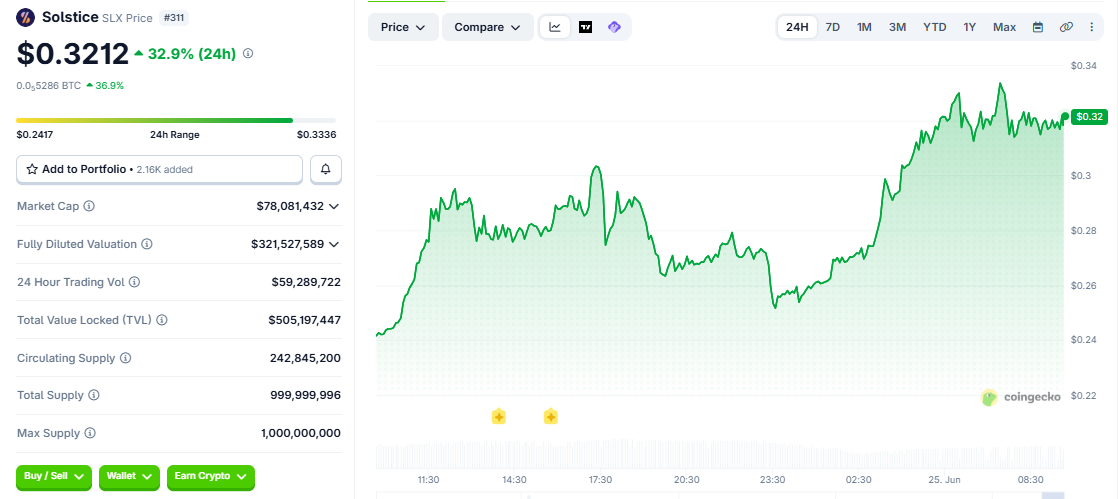Viewport: 1118px width, 499px height.
Task: Expand the Market Cap chevron
Action: pos(334,206)
